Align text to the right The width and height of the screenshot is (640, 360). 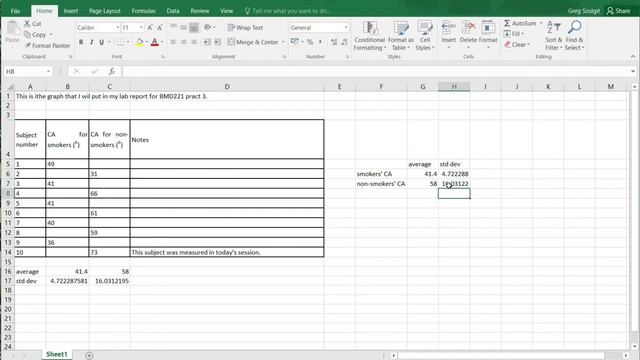(x=194, y=42)
